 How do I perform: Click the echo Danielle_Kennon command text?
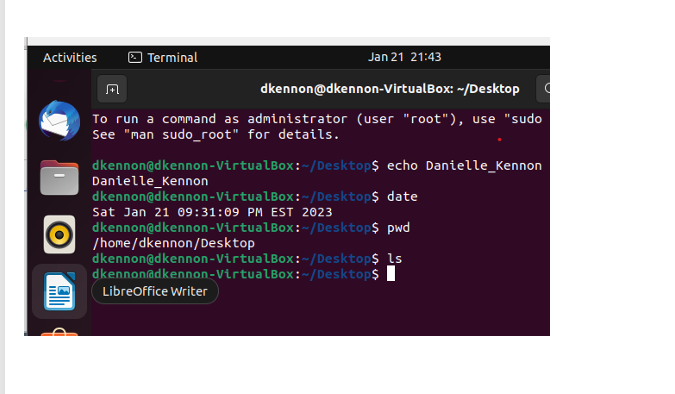[464, 166]
